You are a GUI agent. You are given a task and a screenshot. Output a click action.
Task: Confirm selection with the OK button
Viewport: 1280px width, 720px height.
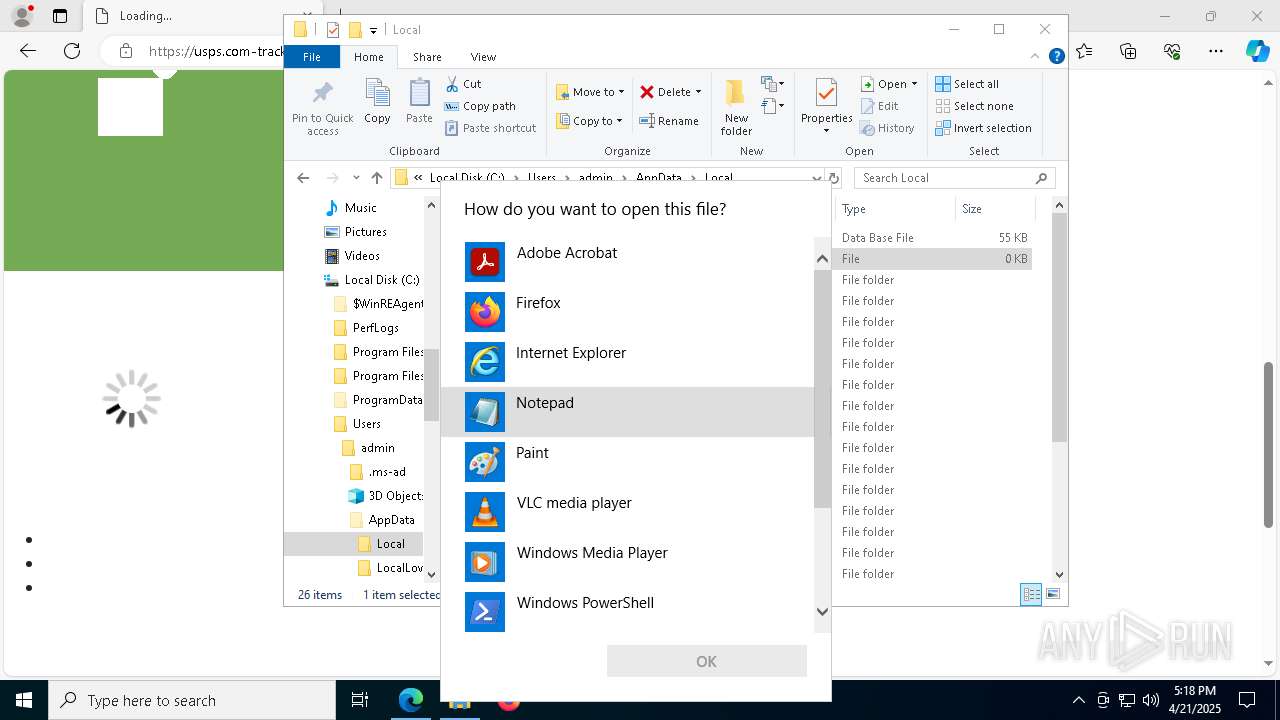[706, 661]
